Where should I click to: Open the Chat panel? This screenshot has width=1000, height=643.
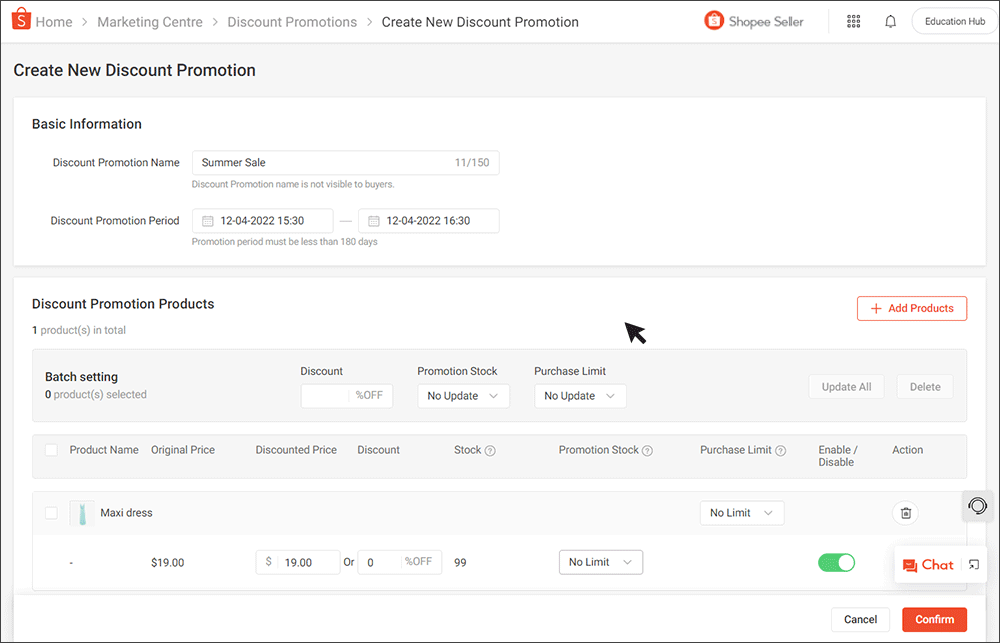929,564
